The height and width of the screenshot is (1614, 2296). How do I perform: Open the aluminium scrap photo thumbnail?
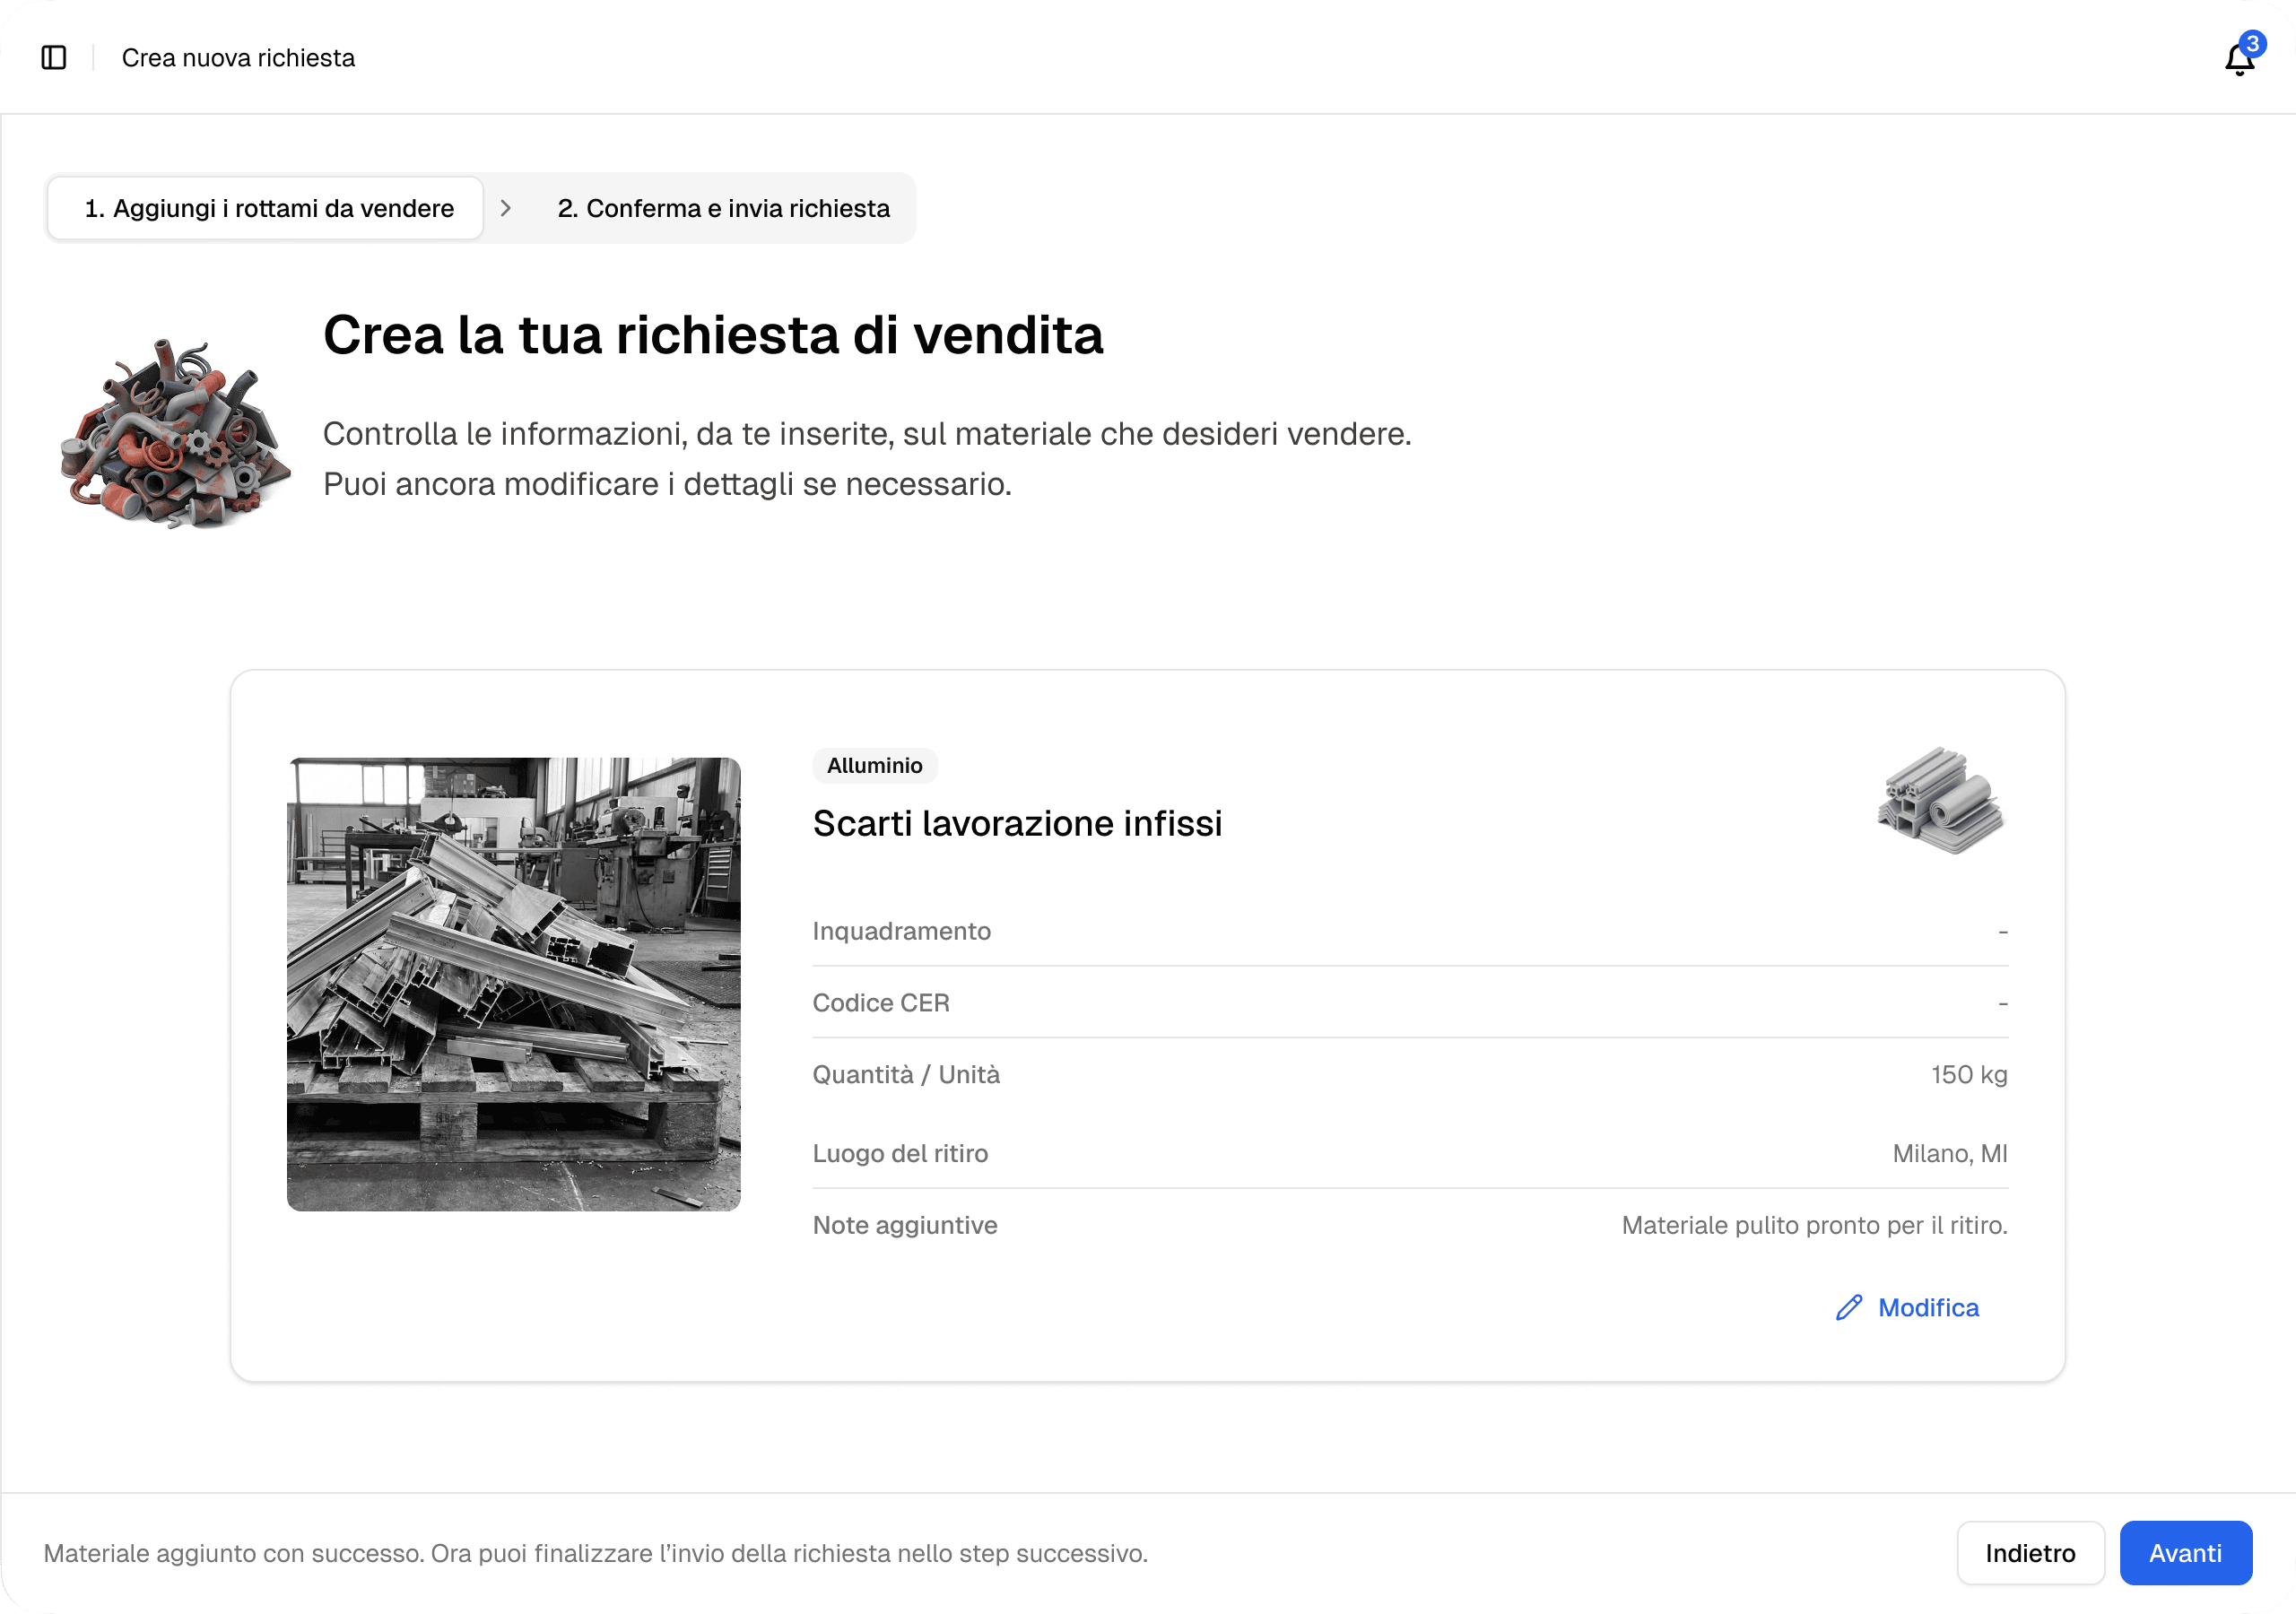514,984
